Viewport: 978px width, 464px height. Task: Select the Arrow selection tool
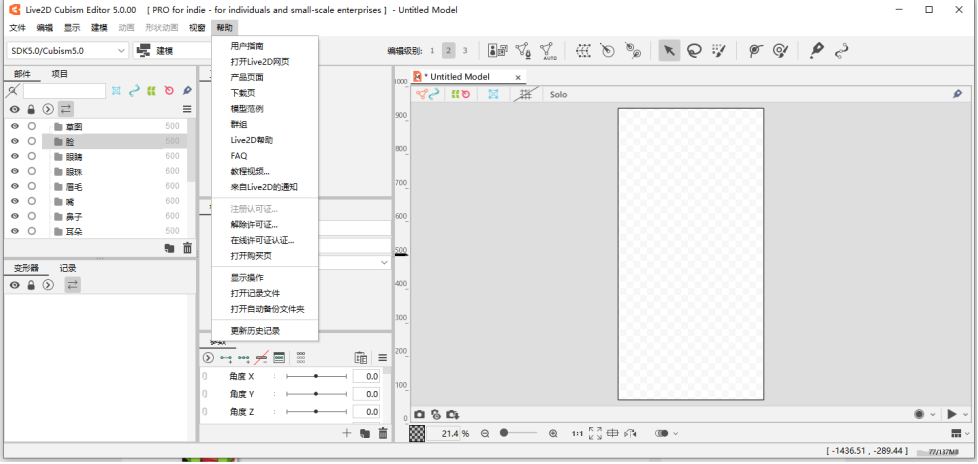pos(669,51)
